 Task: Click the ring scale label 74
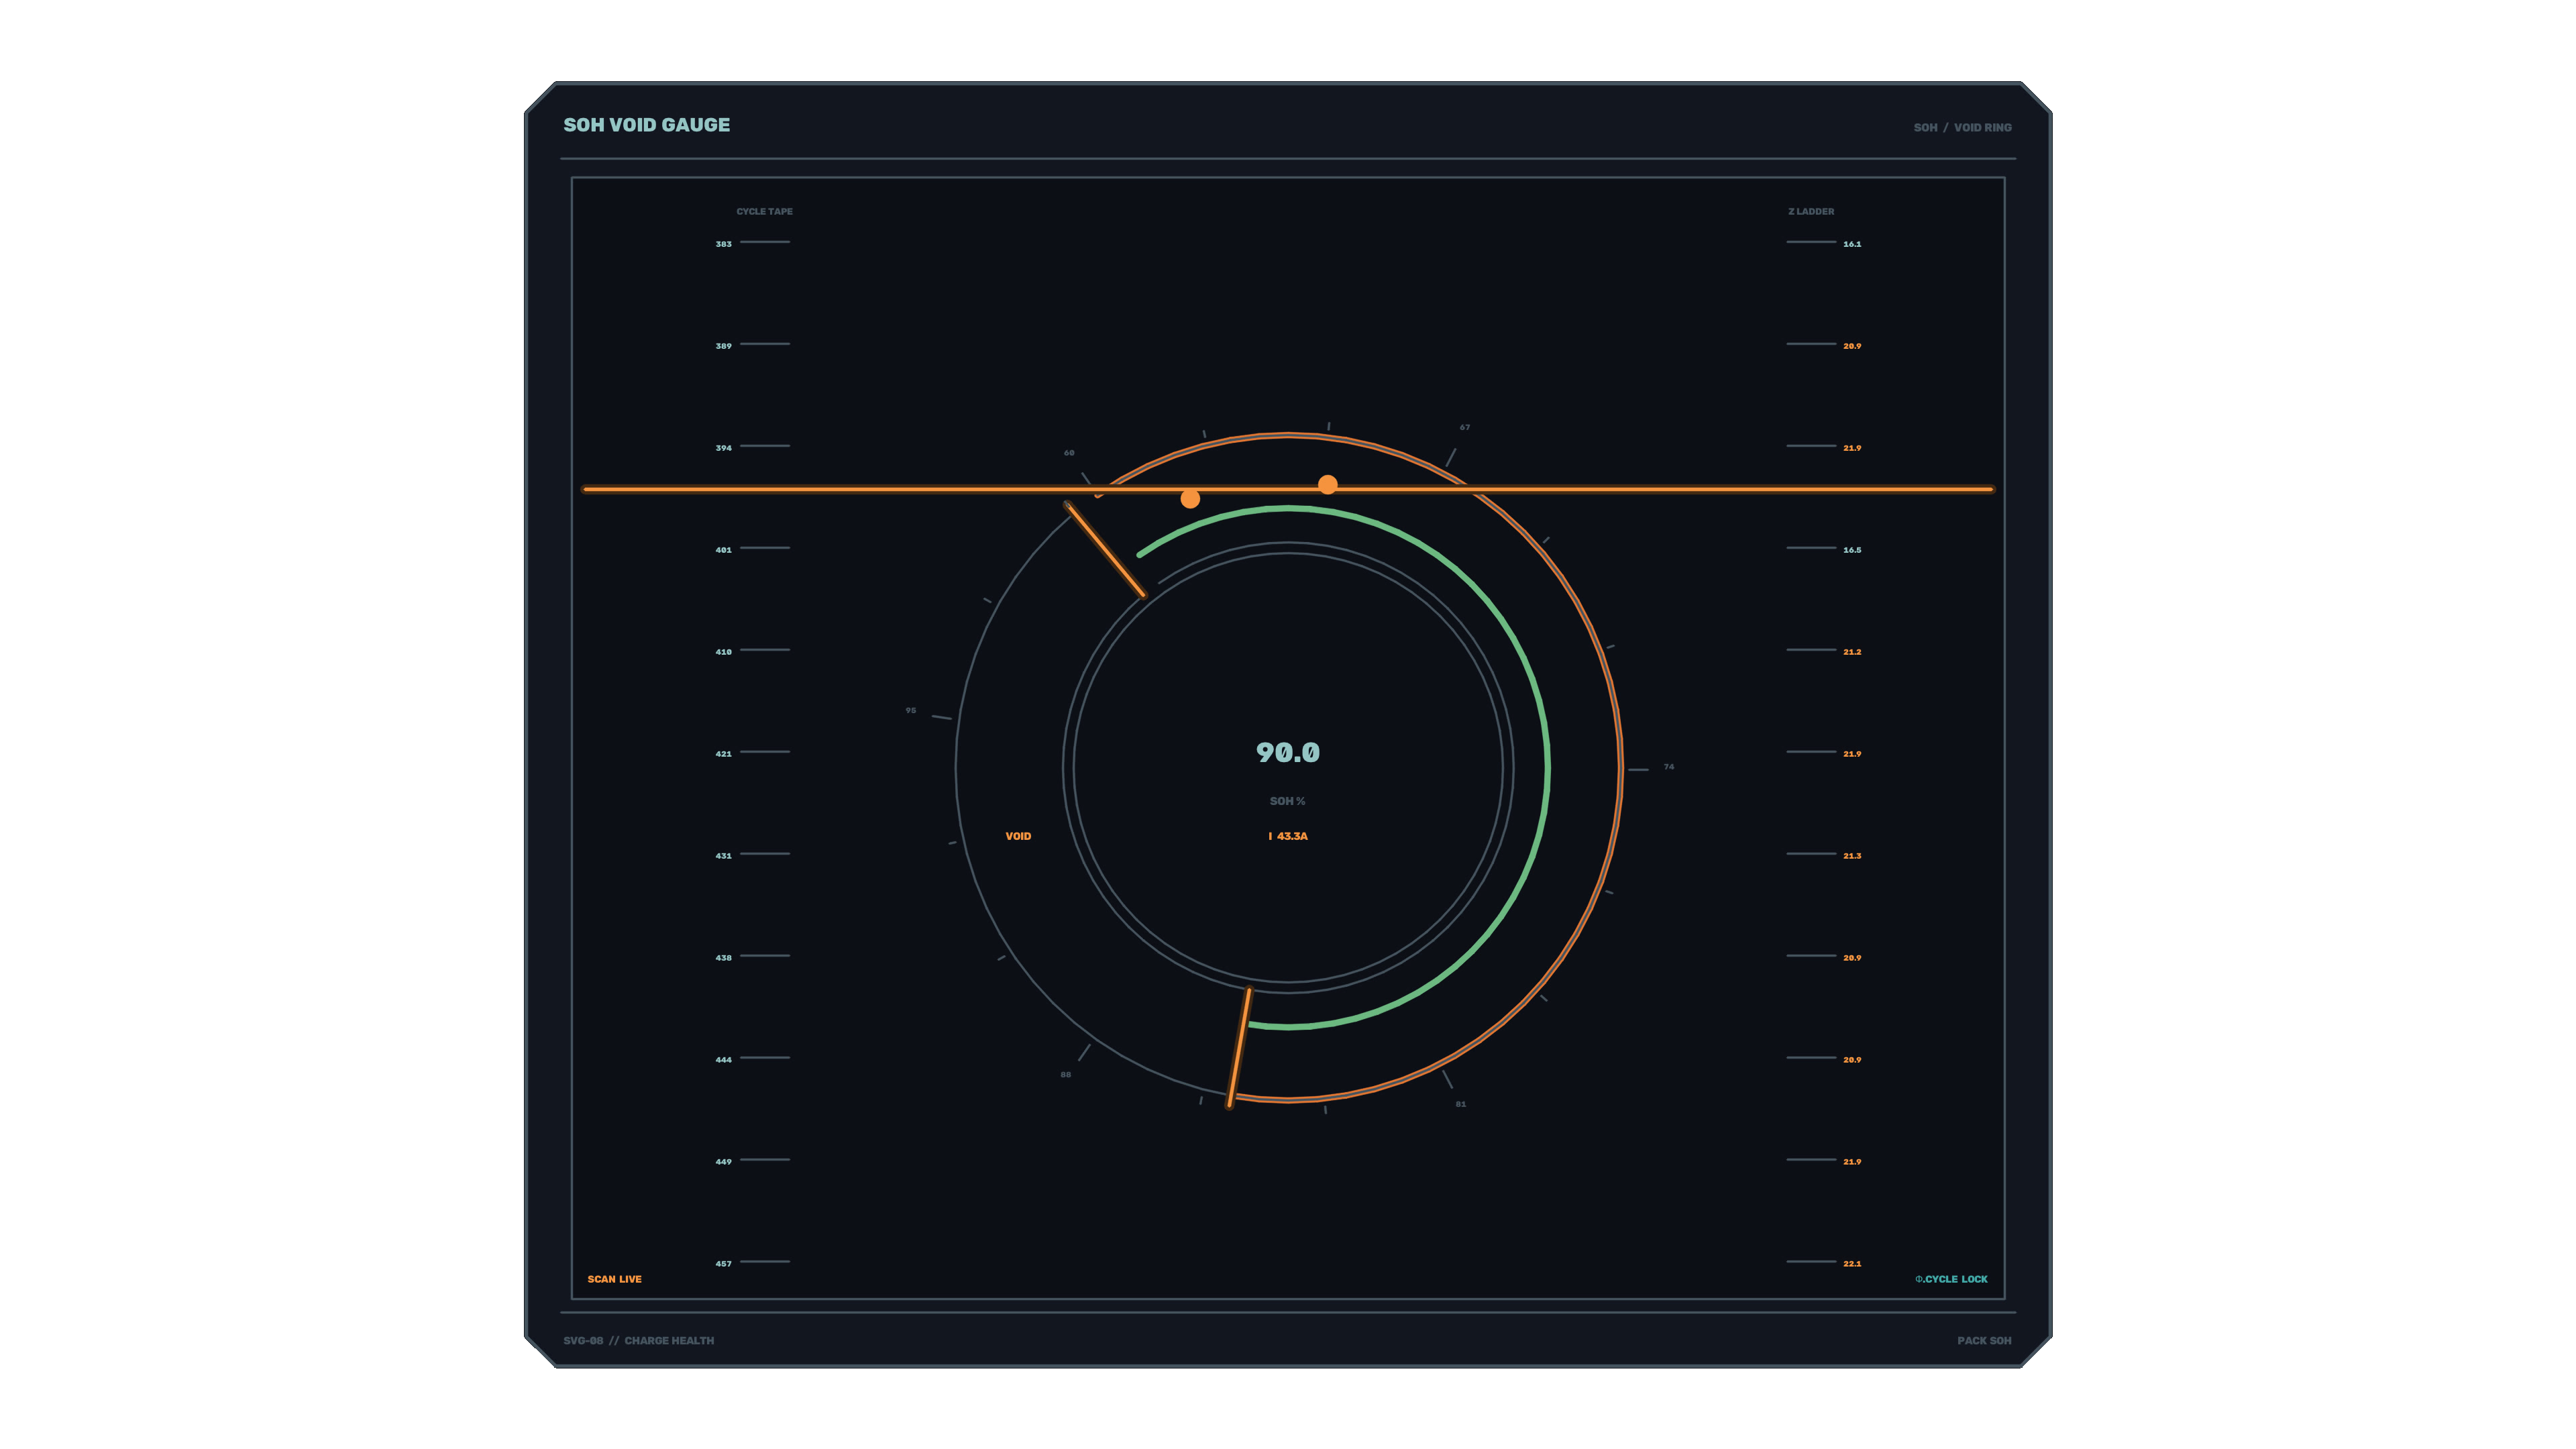tap(1669, 767)
